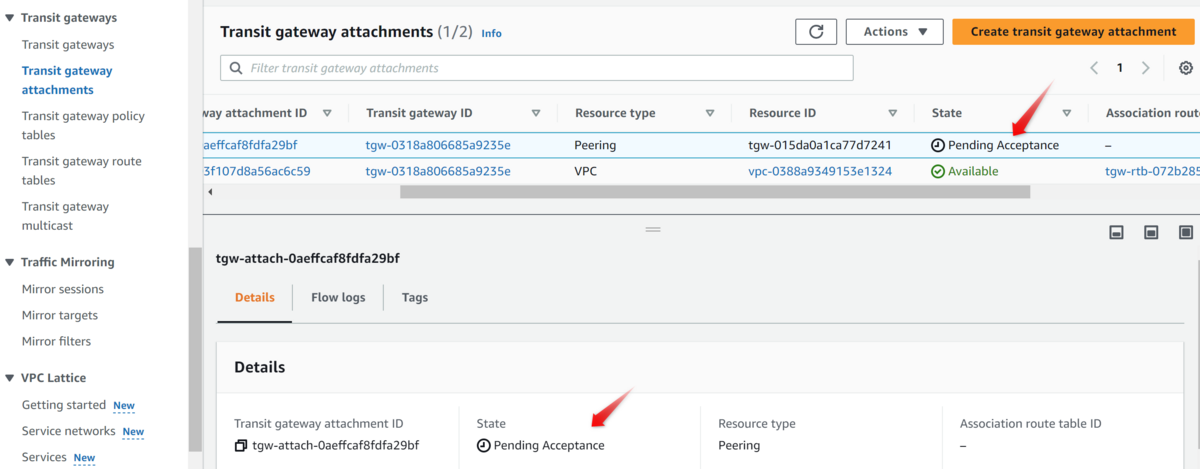Image resolution: width=1200 pixels, height=469 pixels.
Task: Collapse the Transit gateways sidebar section
Action: (x=10, y=18)
